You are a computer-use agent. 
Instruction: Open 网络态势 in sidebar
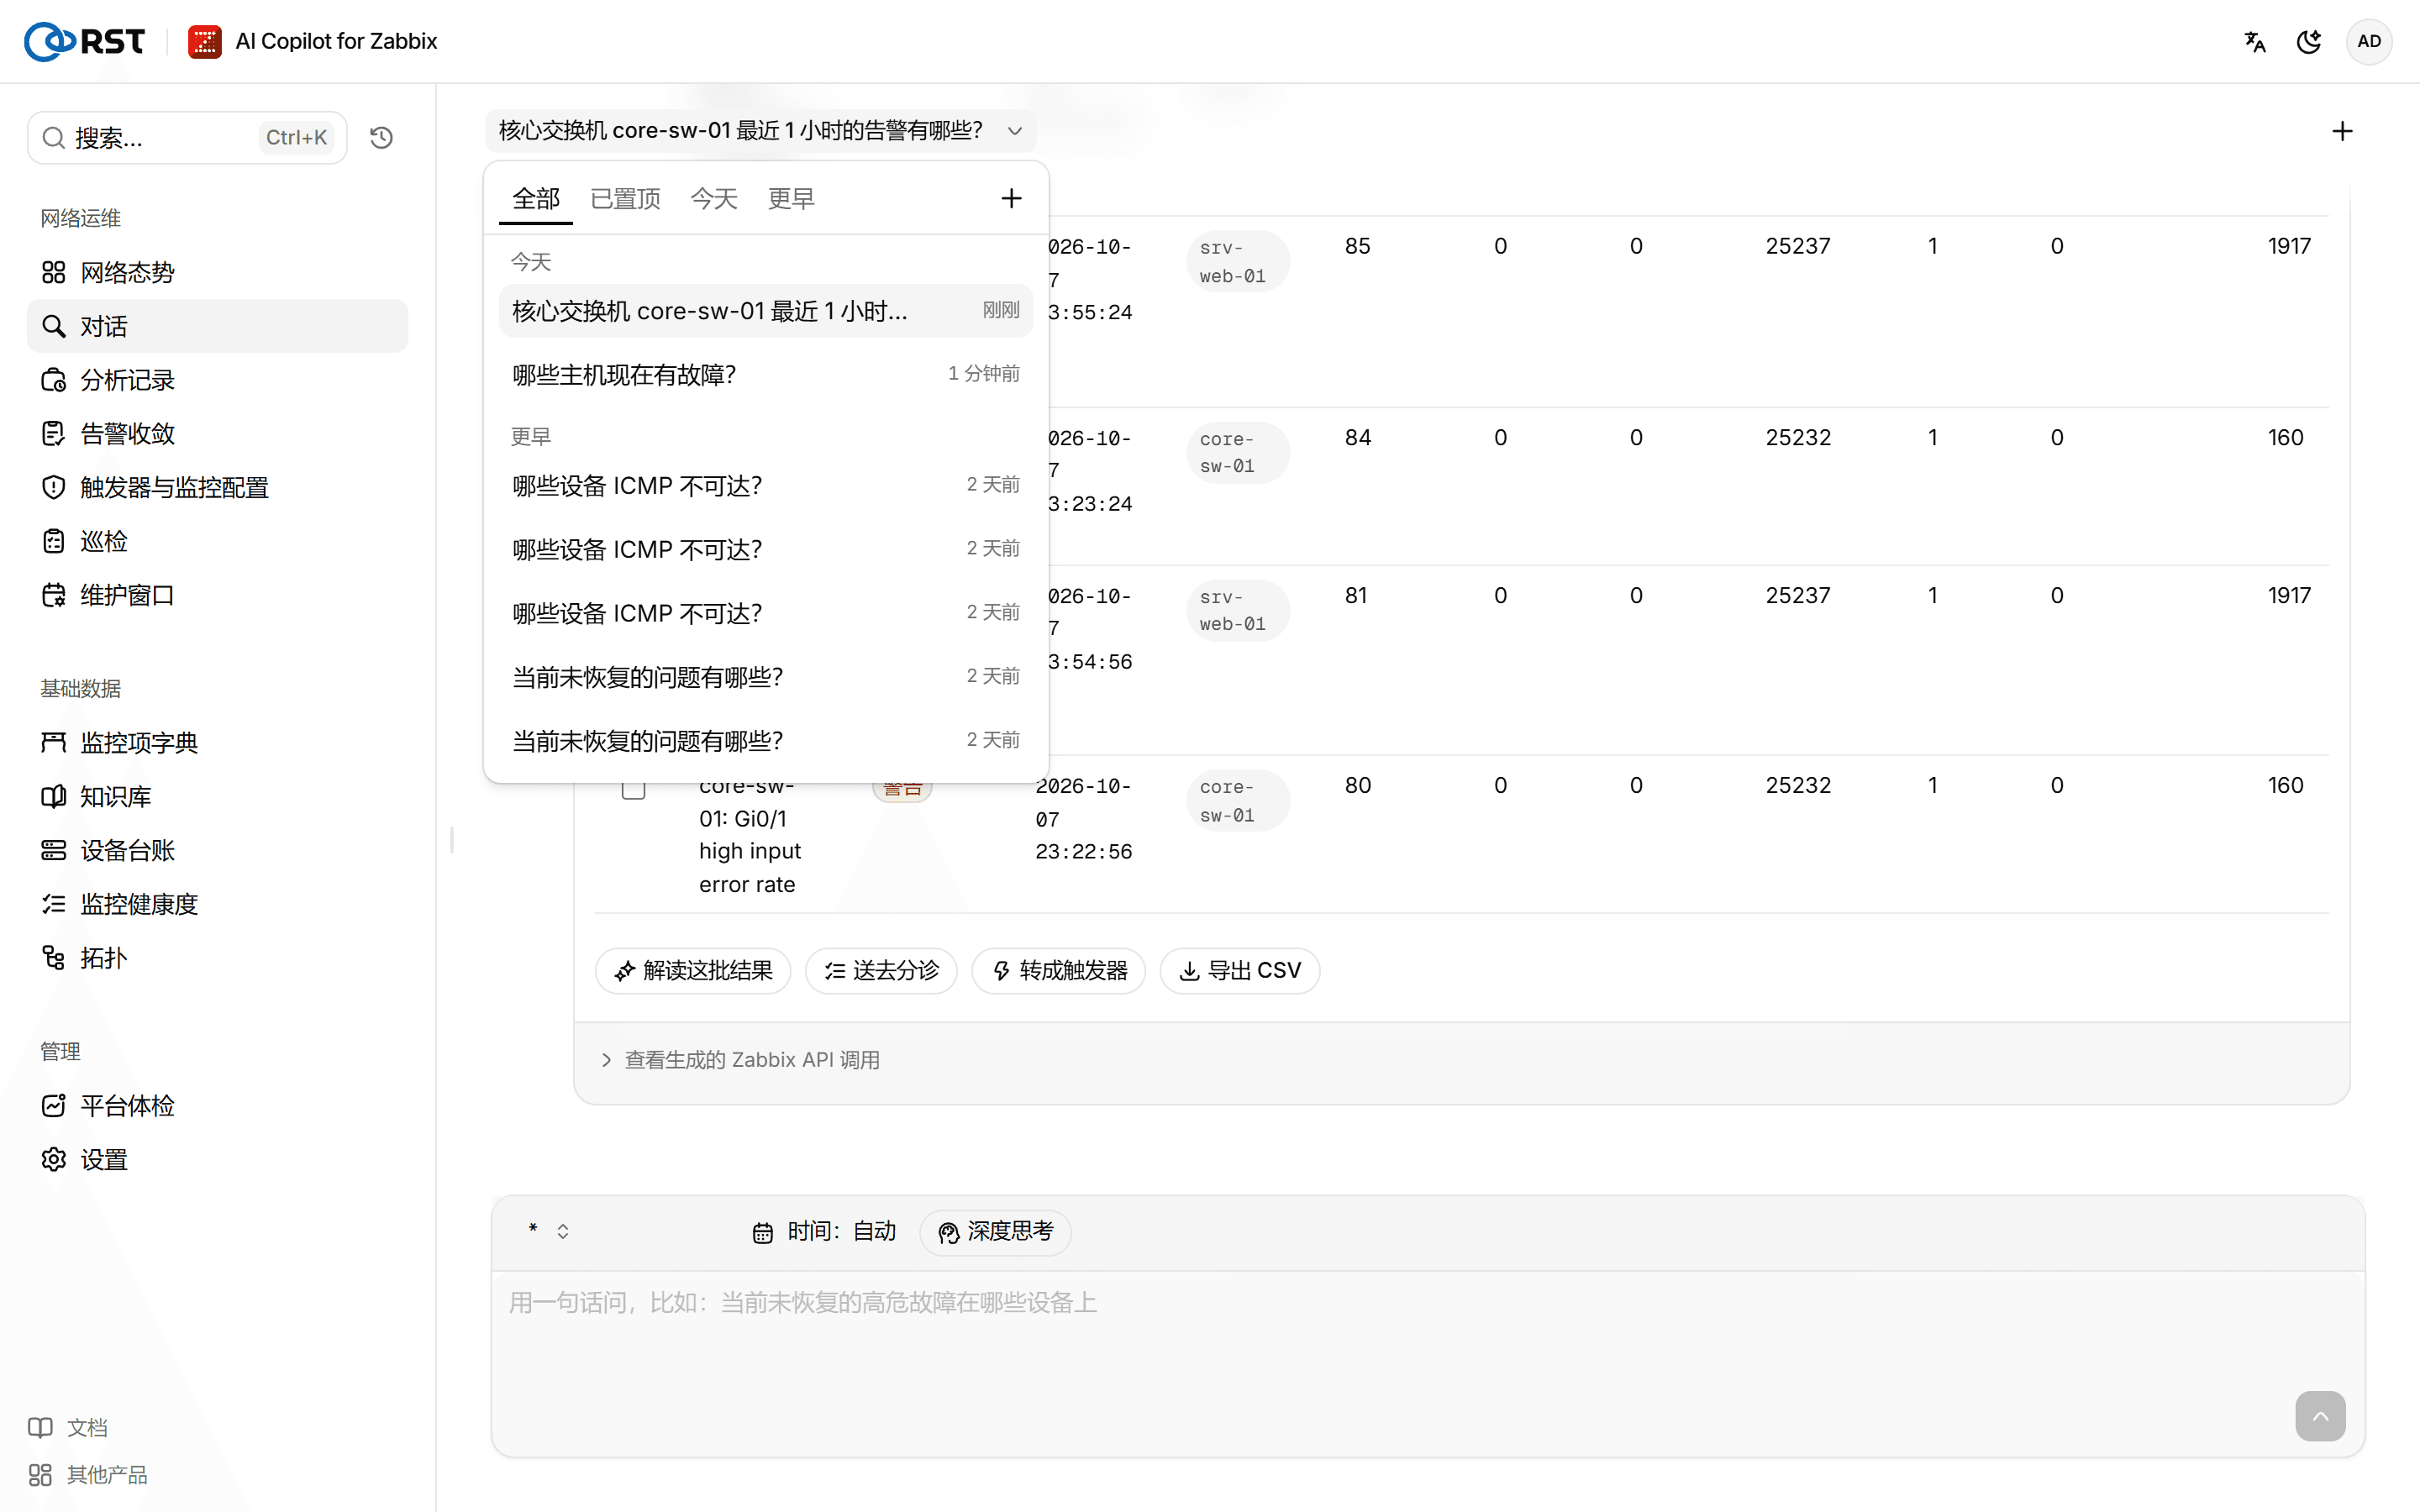[217, 272]
